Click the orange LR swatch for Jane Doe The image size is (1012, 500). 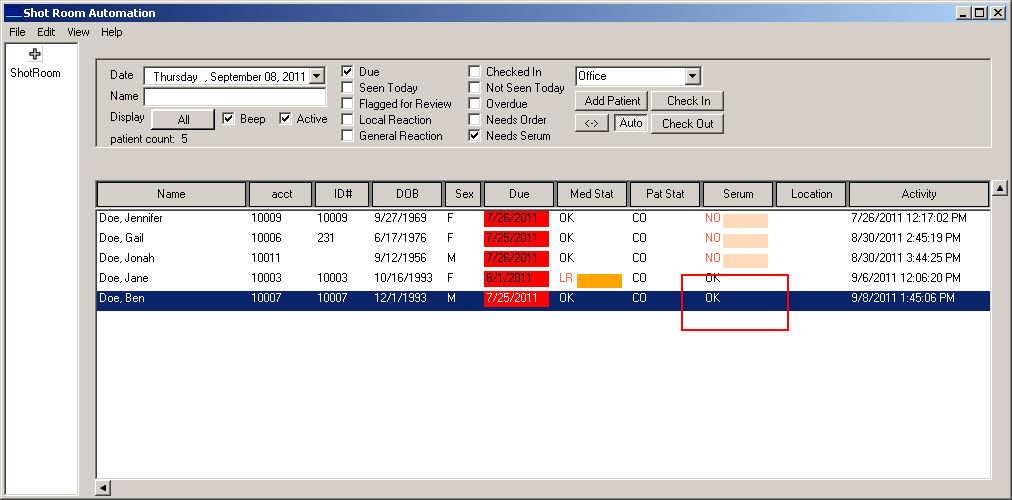tap(599, 281)
